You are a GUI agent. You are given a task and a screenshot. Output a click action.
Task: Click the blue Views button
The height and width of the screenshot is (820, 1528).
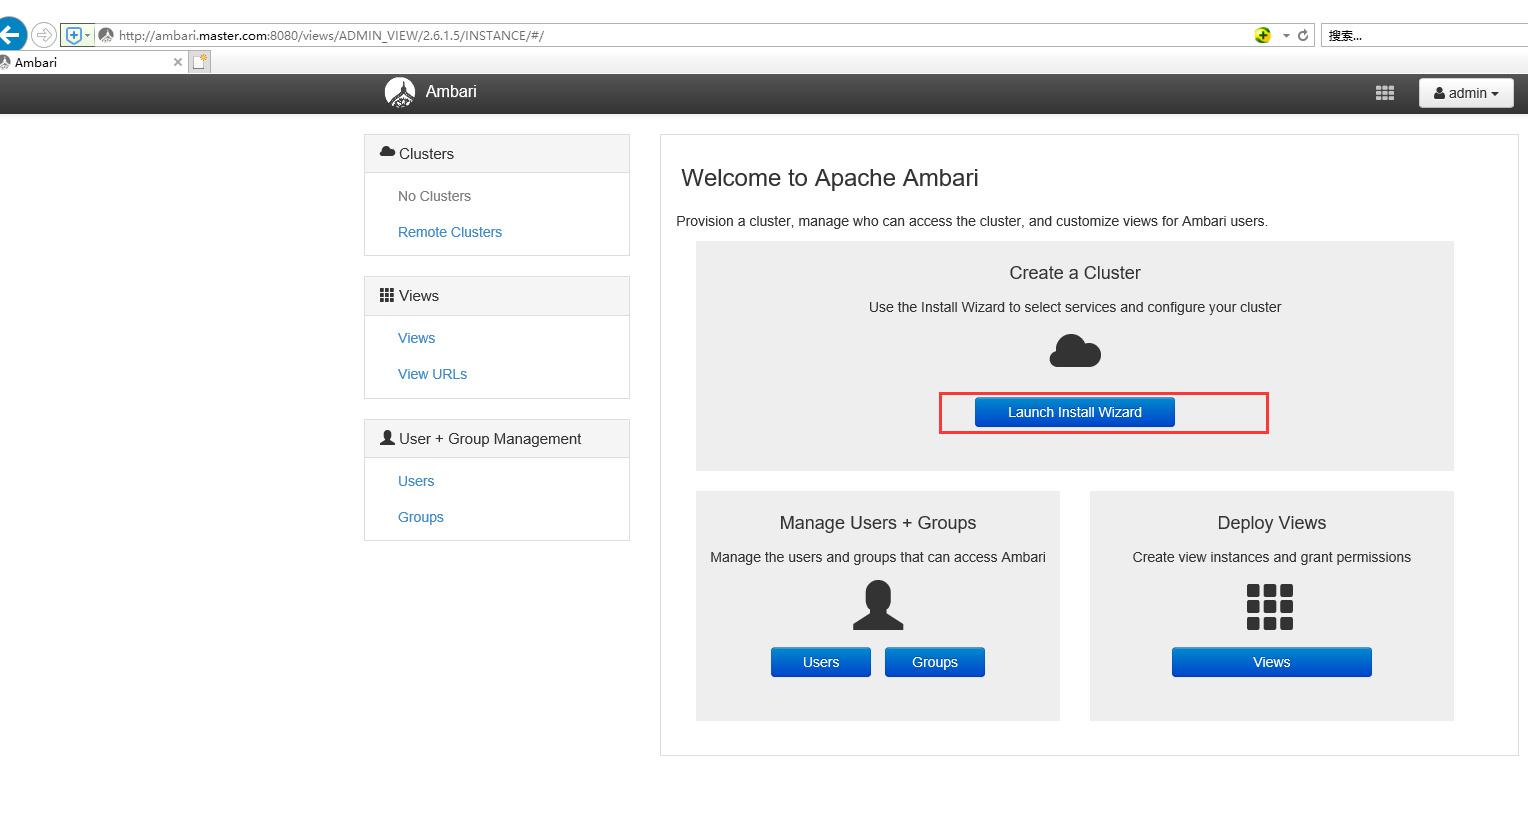point(1272,662)
